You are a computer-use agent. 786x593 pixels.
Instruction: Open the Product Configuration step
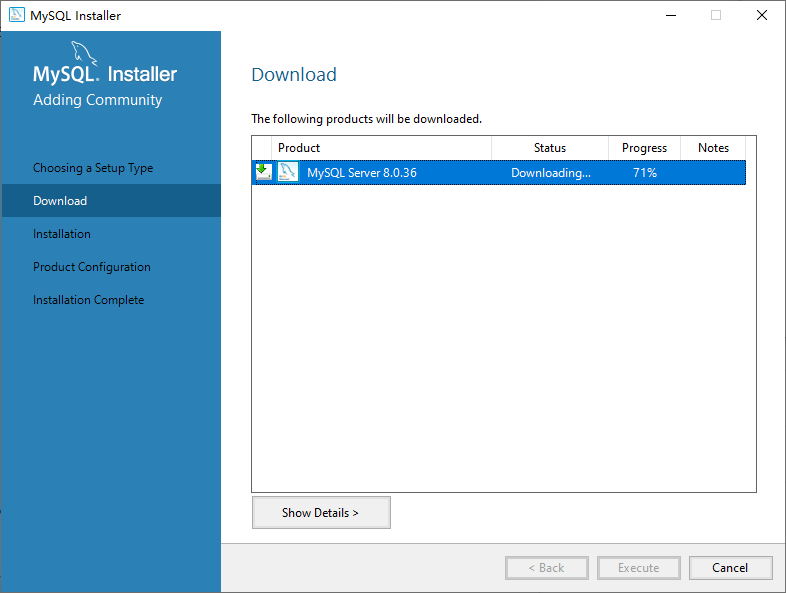(92, 267)
